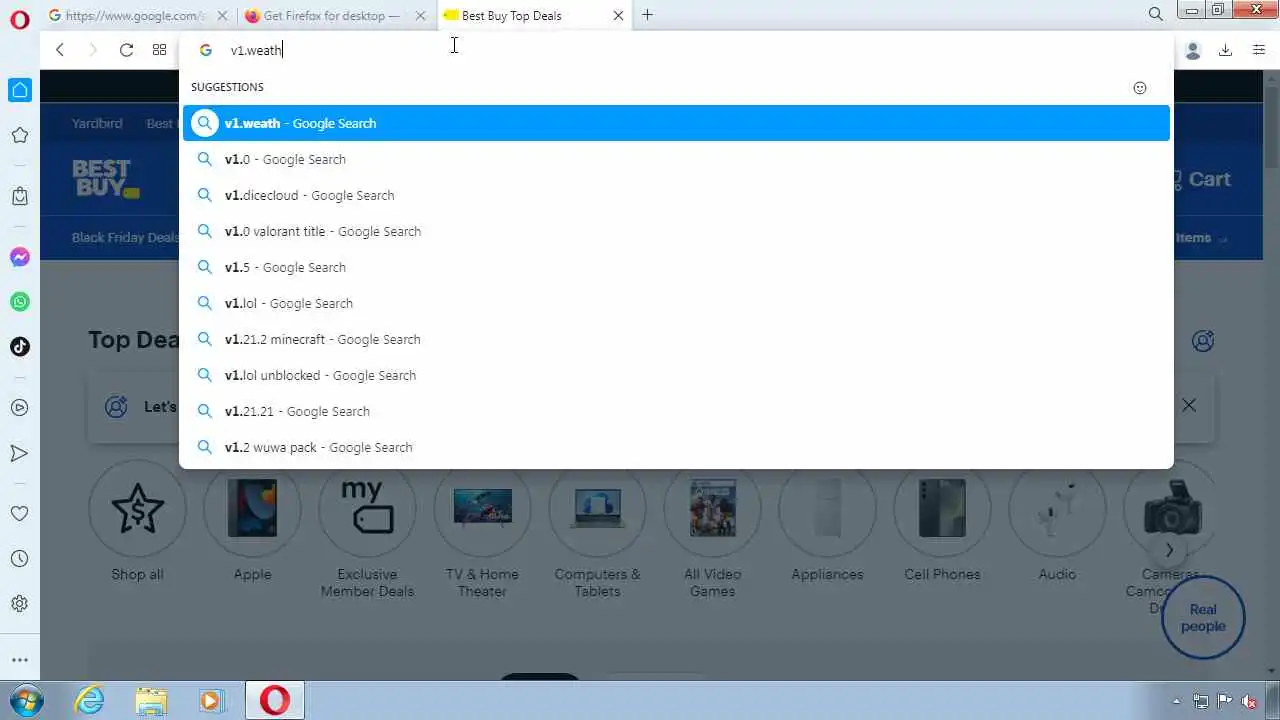Open the Yardbird link
Viewport: 1280px width, 720px height.
97,123
